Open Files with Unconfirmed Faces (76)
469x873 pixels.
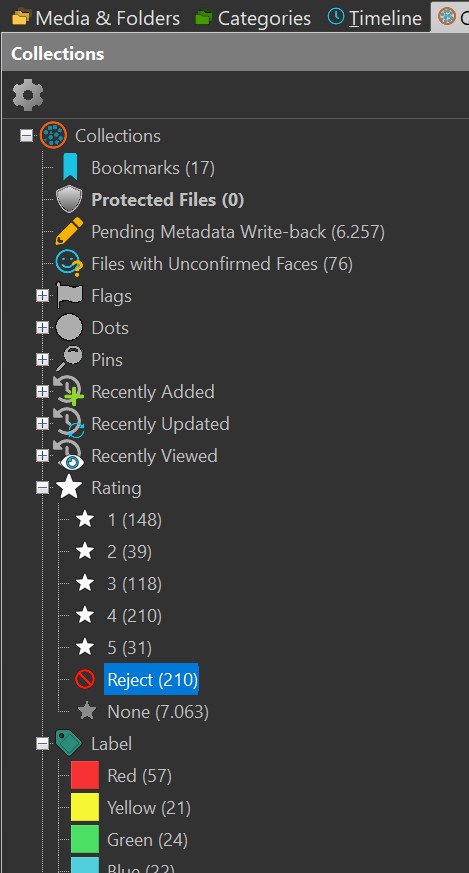click(222, 263)
